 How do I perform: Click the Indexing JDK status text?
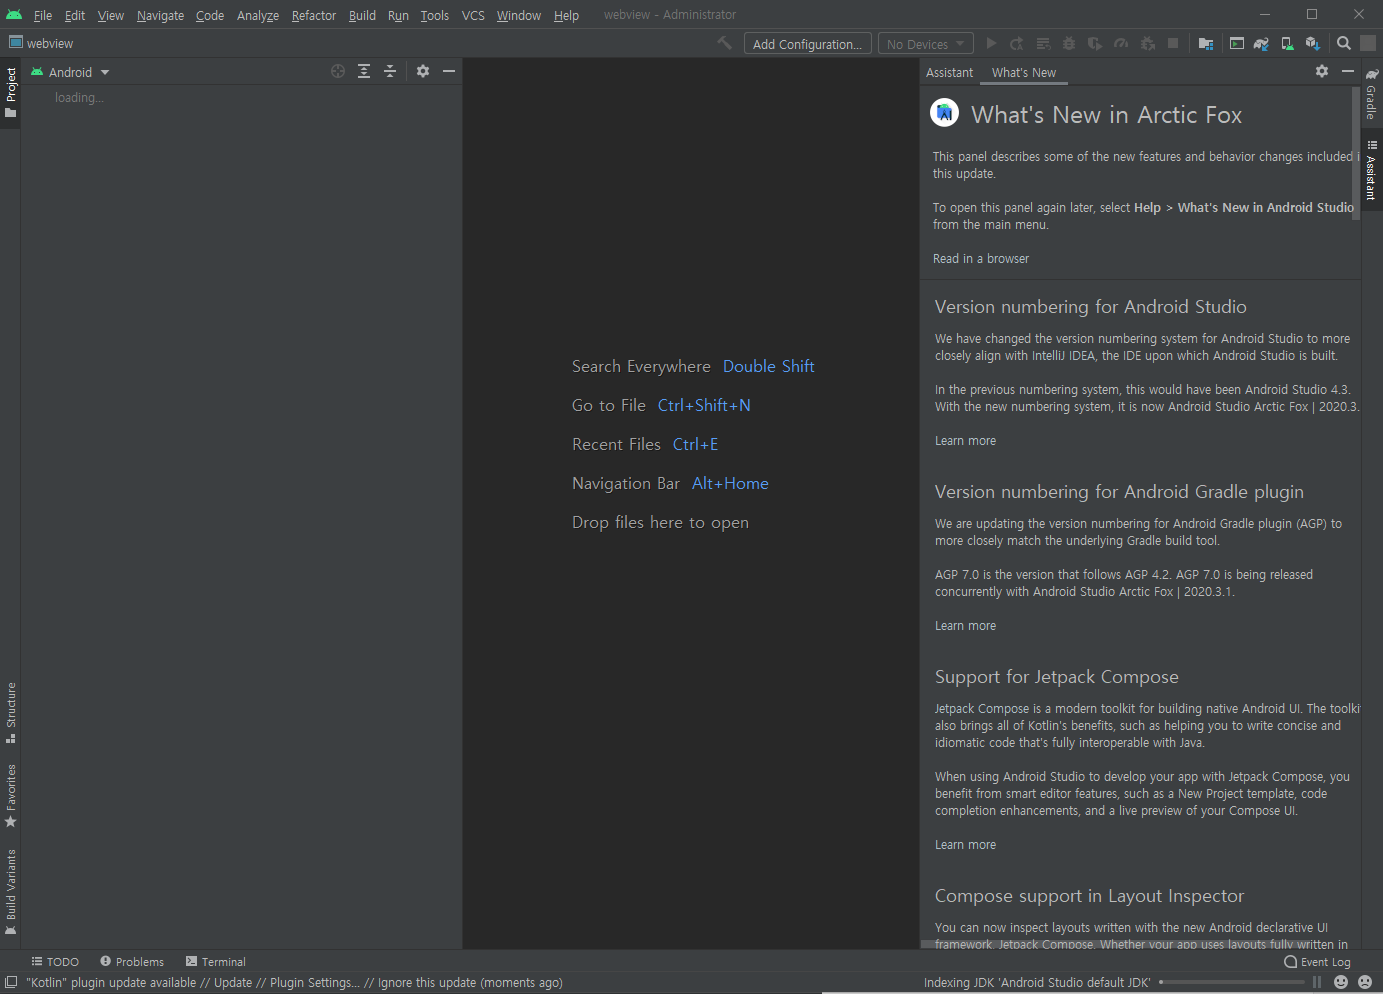pyautogui.click(x=1037, y=982)
